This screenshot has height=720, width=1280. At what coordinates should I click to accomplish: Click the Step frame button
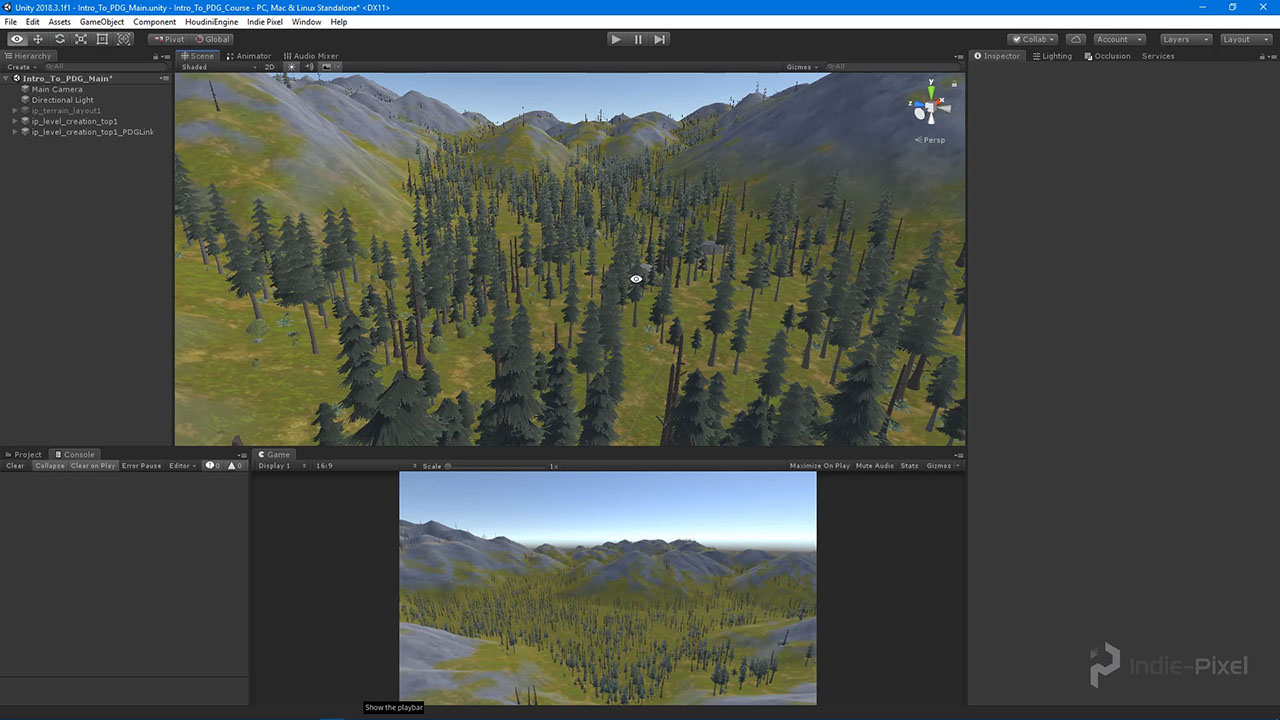point(659,39)
